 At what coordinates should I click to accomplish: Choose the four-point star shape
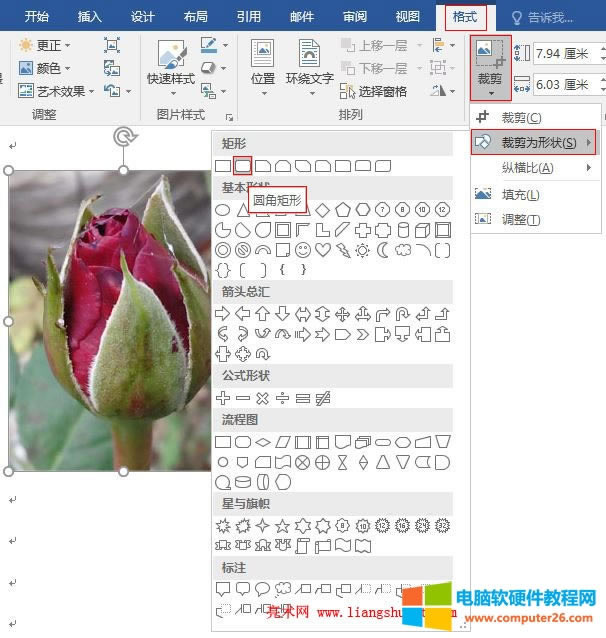click(x=263, y=526)
